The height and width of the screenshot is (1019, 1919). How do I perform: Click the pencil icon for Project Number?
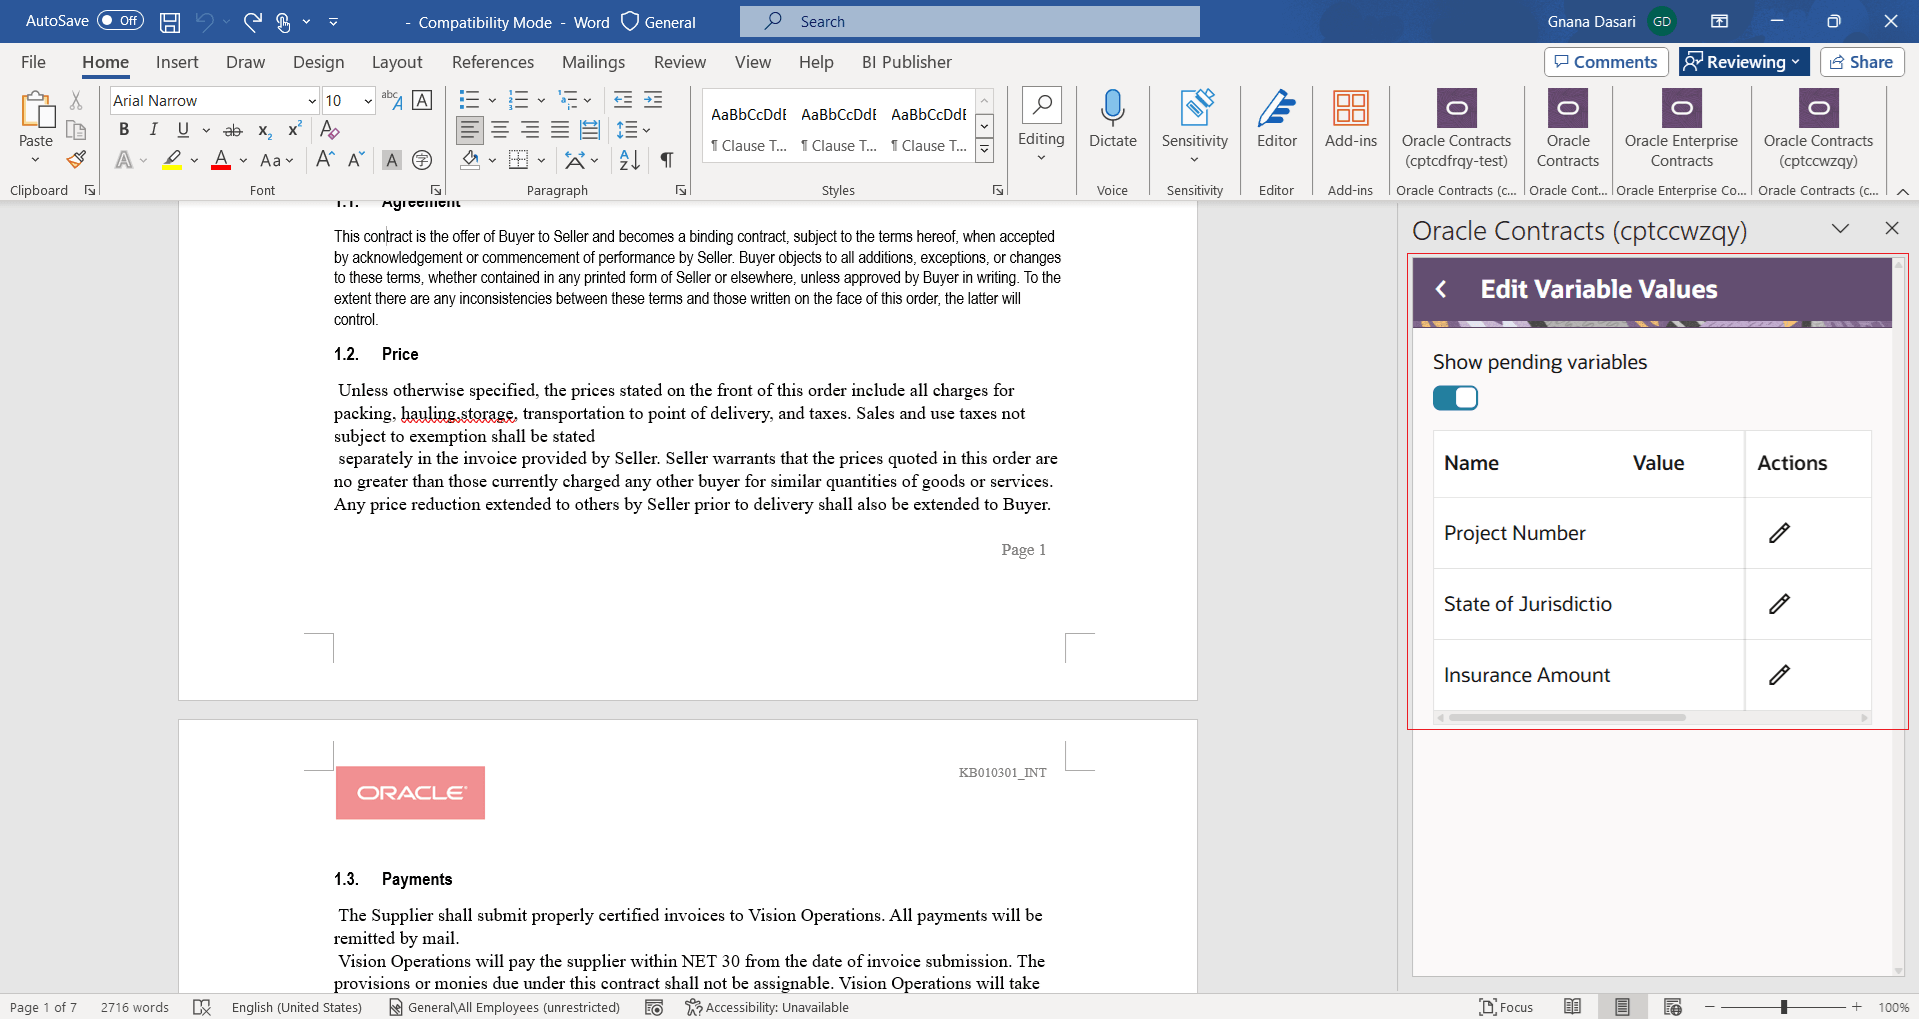[x=1779, y=533]
